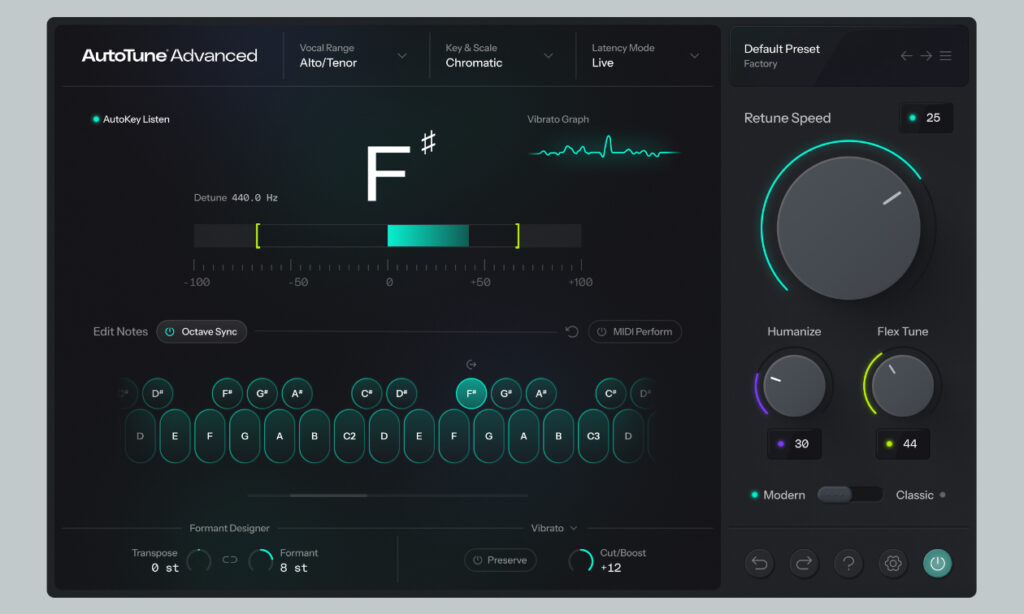This screenshot has width=1024, height=614.
Task: Flip the Modern/Classic mode switch
Action: [x=849, y=494]
